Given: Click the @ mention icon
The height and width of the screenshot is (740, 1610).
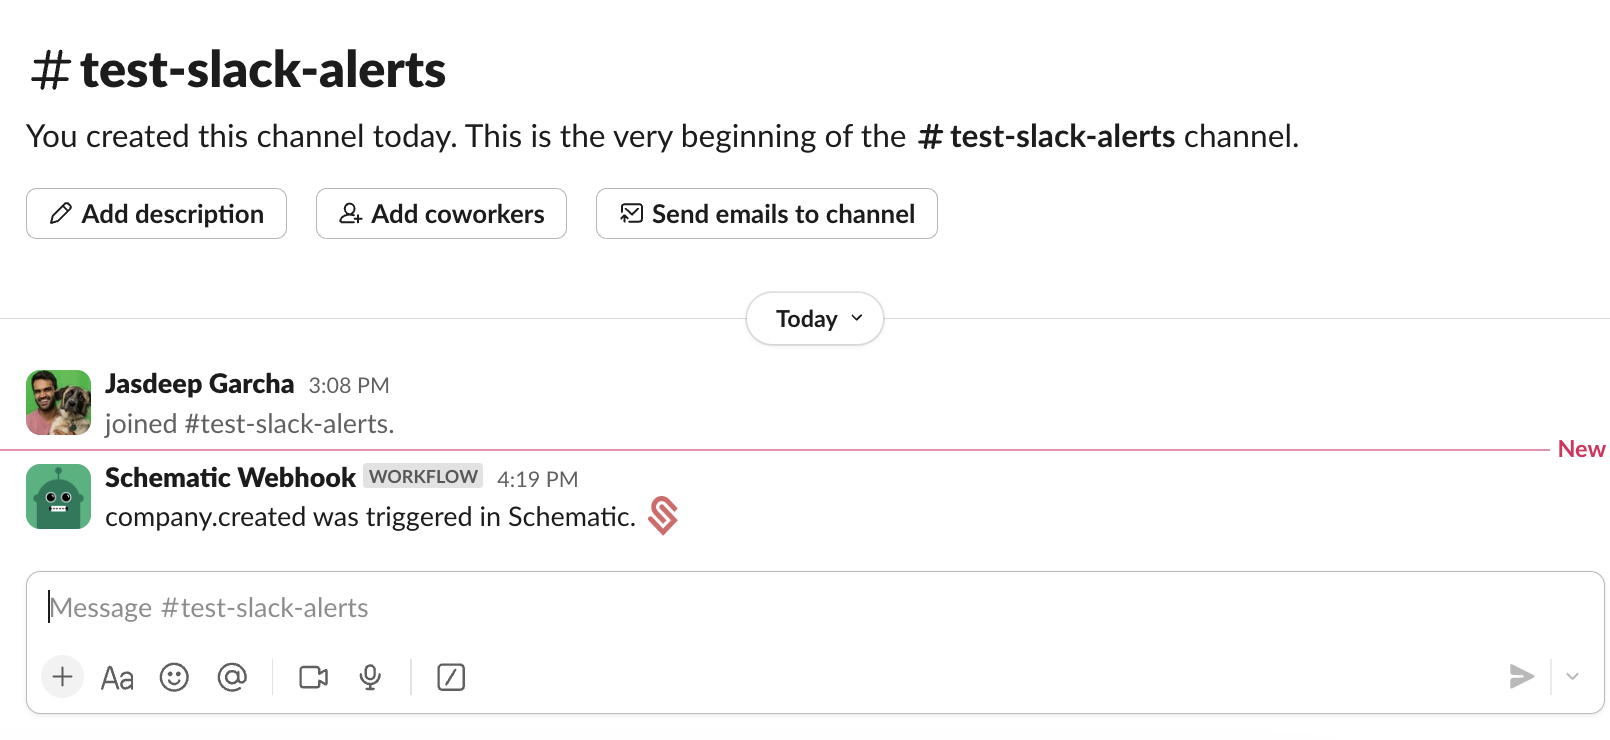Looking at the screenshot, I should (232, 678).
